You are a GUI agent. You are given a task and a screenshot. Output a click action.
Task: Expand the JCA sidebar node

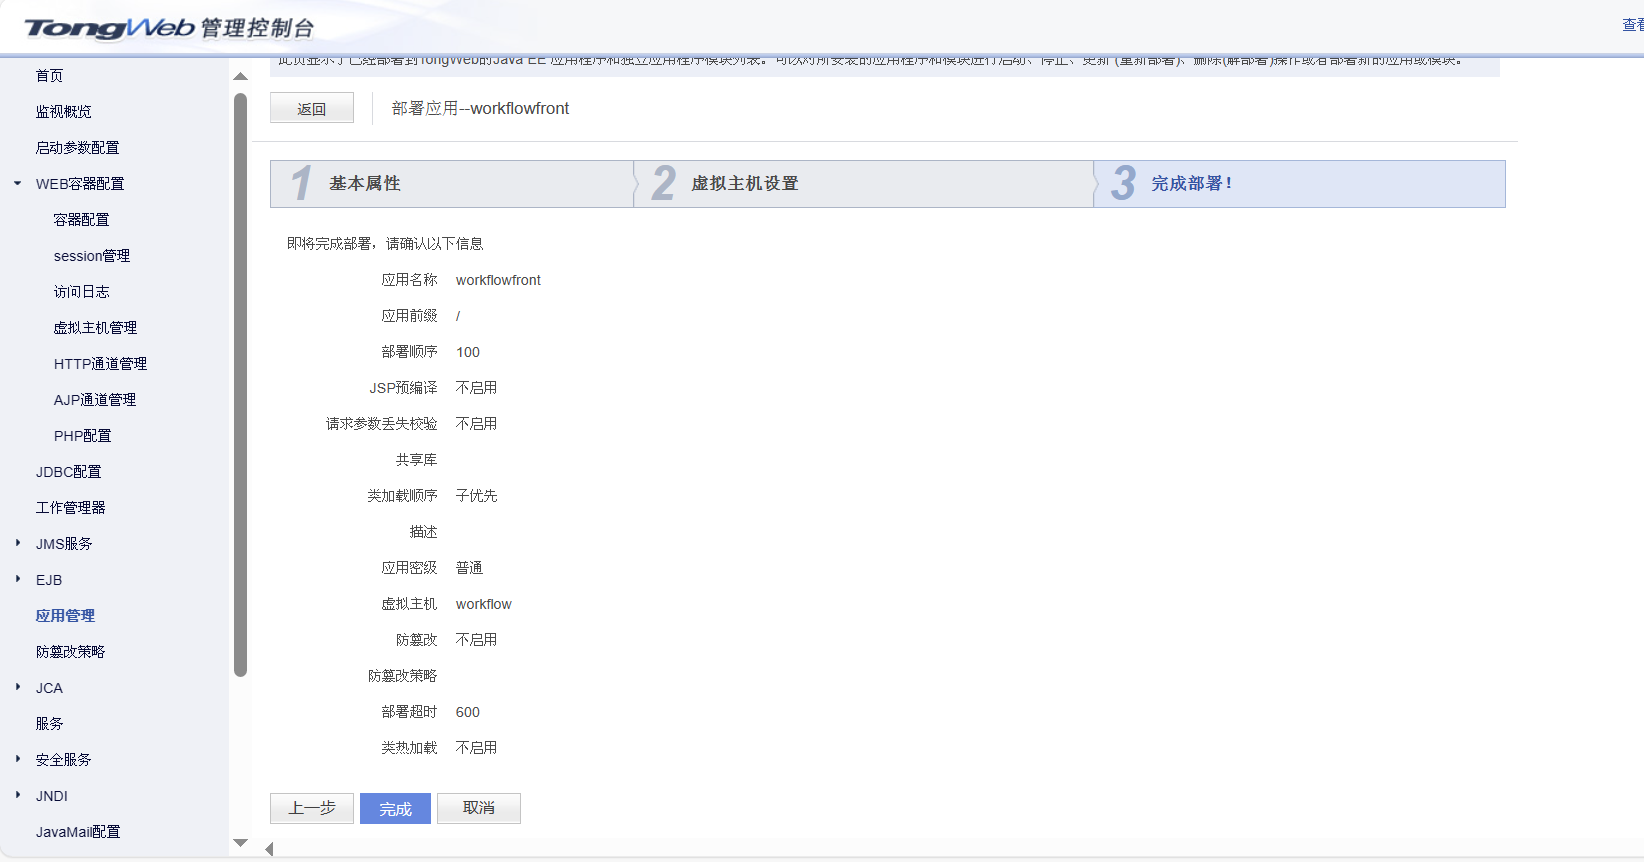tap(18, 687)
